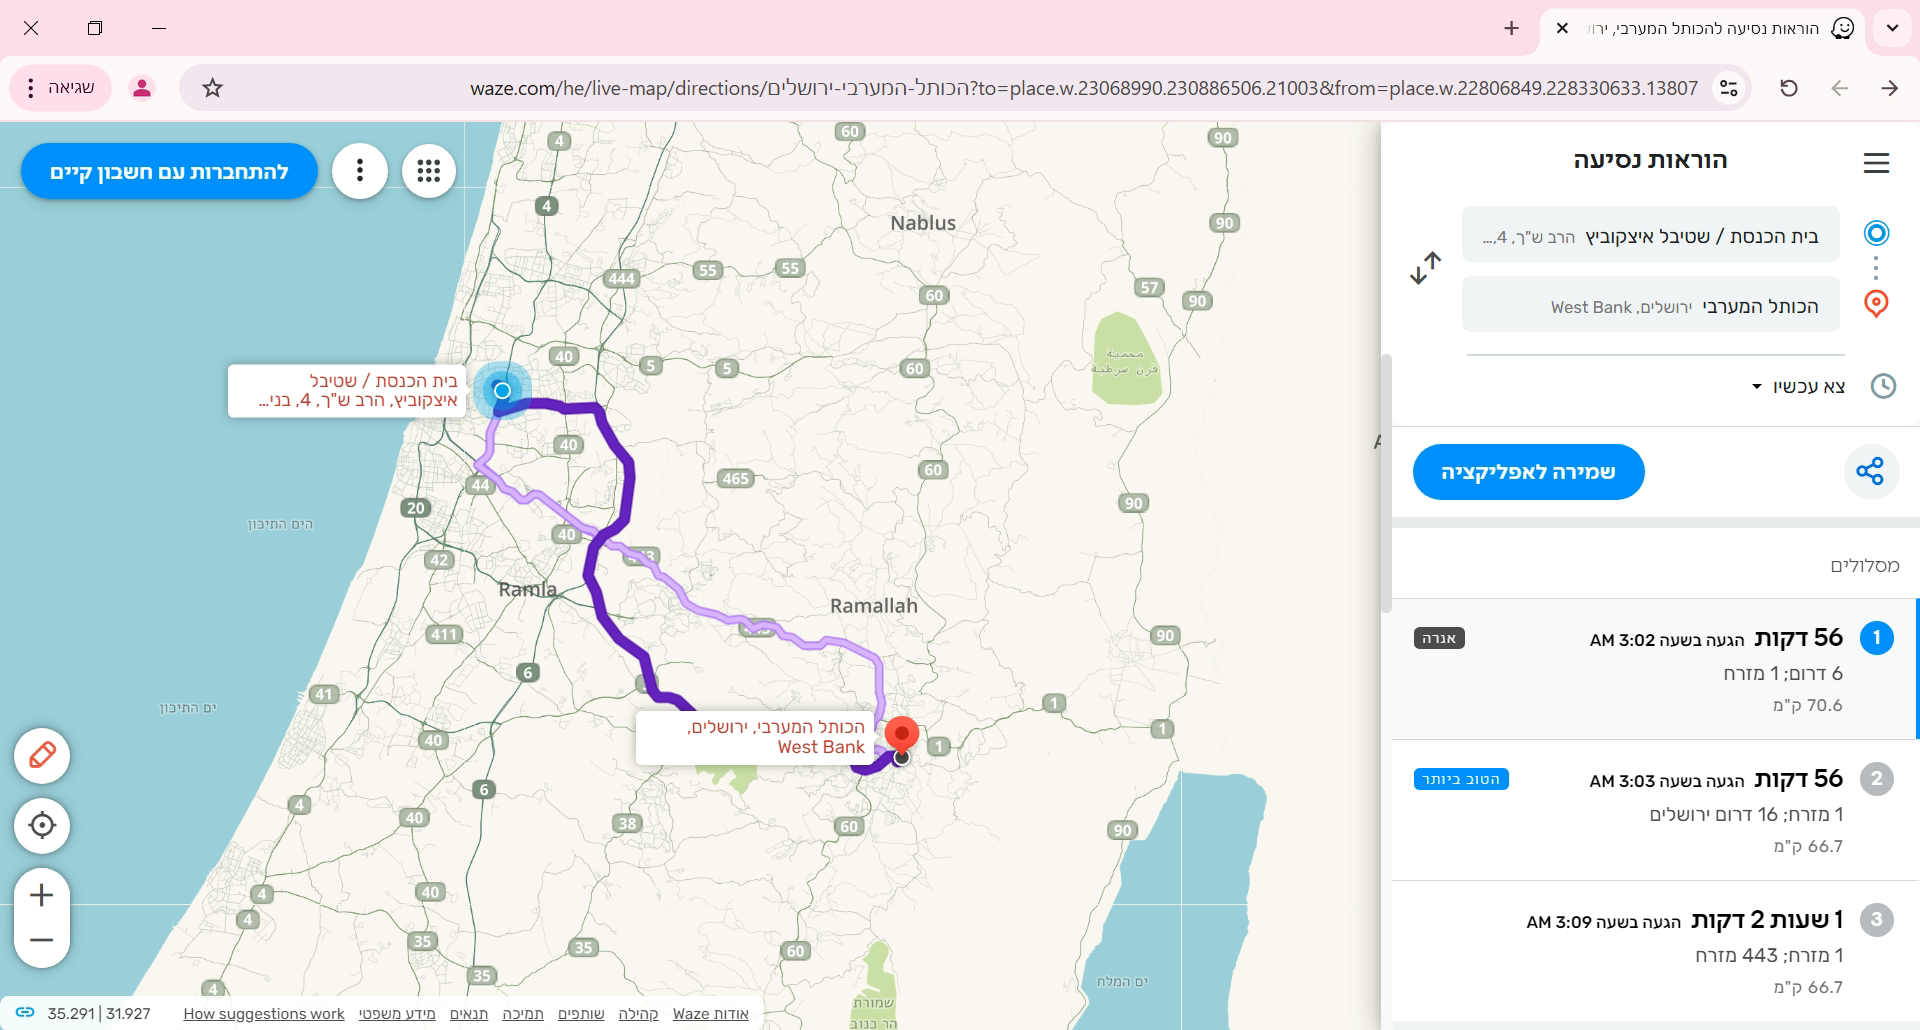Open the 'תנאים' footer link
Screen dimensions: 1920x1030
click(469, 1013)
